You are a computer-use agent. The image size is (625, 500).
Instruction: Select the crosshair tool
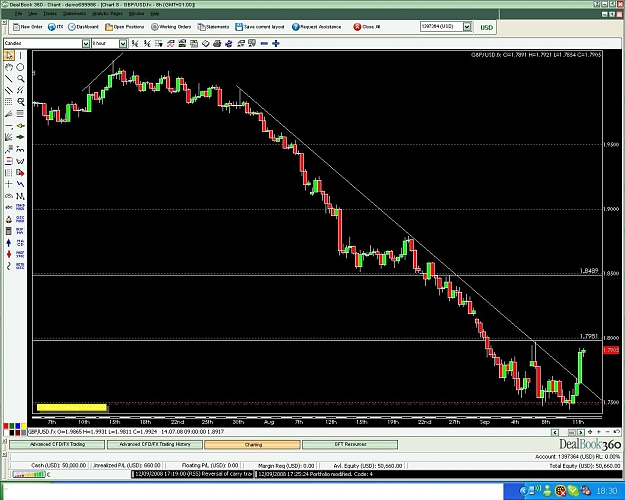point(9,184)
